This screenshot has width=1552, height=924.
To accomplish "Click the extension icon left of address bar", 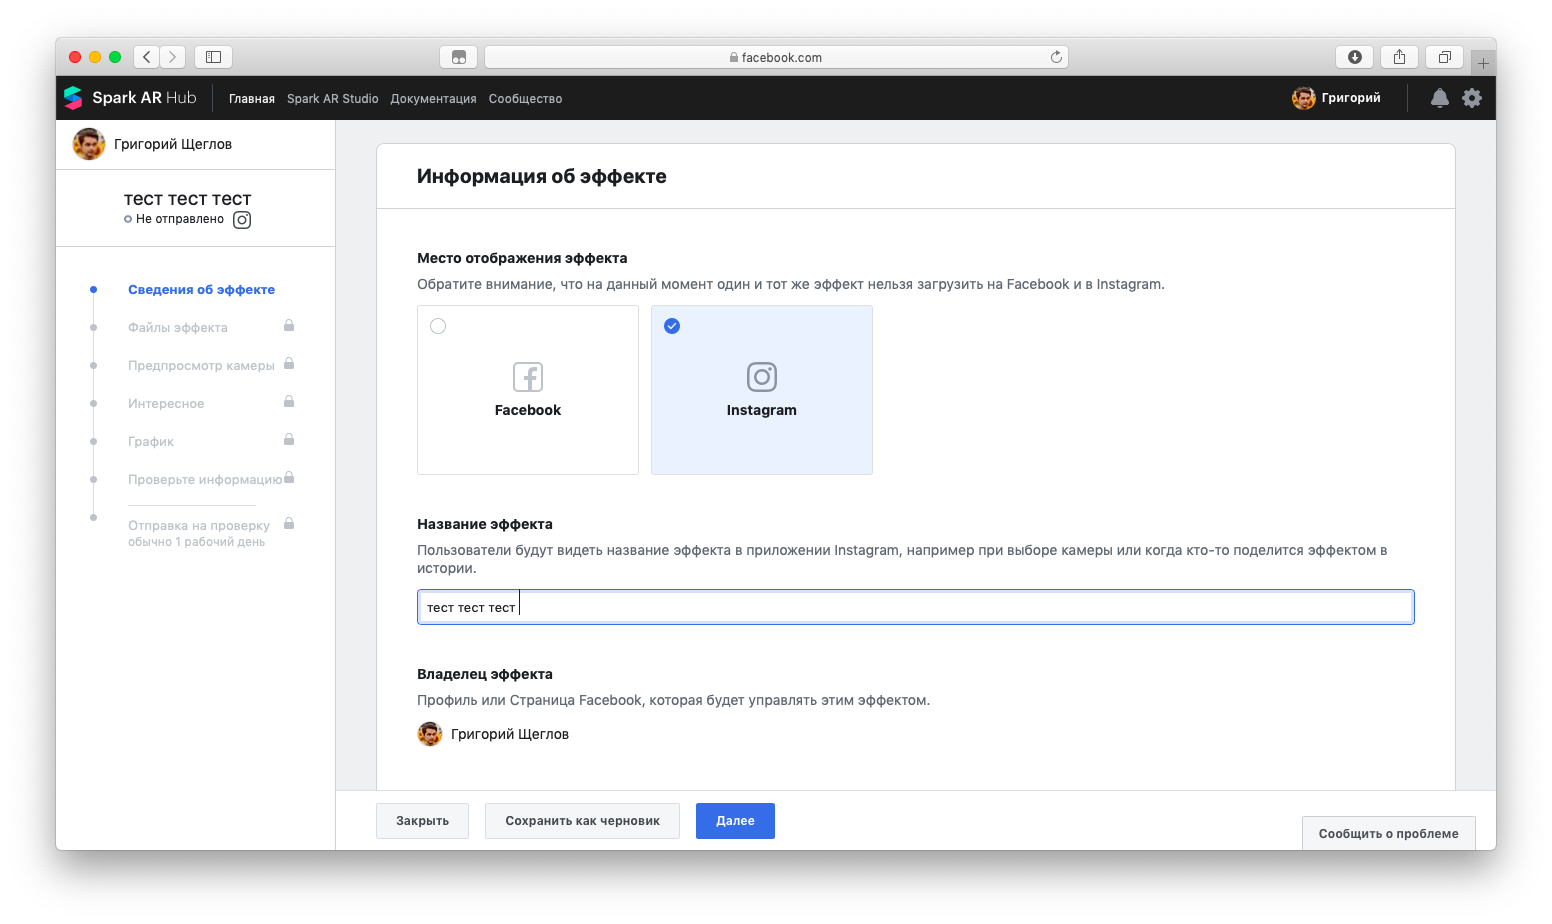I will point(459,57).
